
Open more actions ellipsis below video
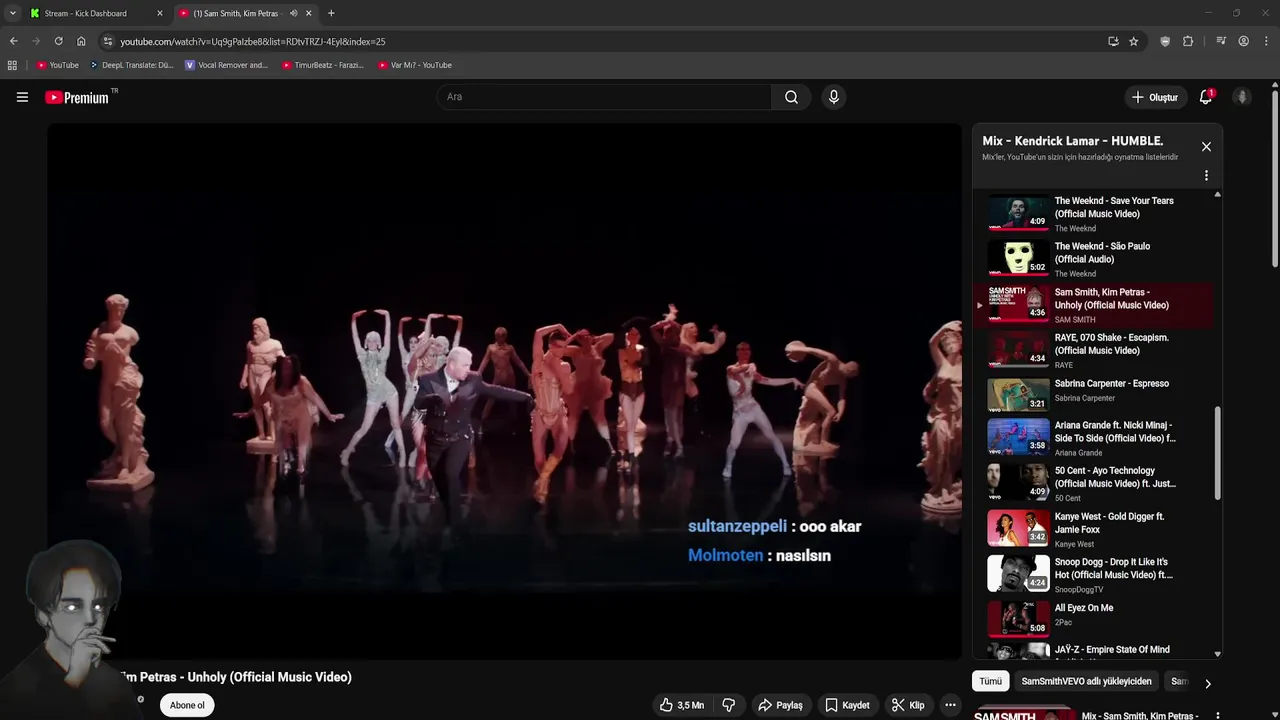[x=950, y=705]
